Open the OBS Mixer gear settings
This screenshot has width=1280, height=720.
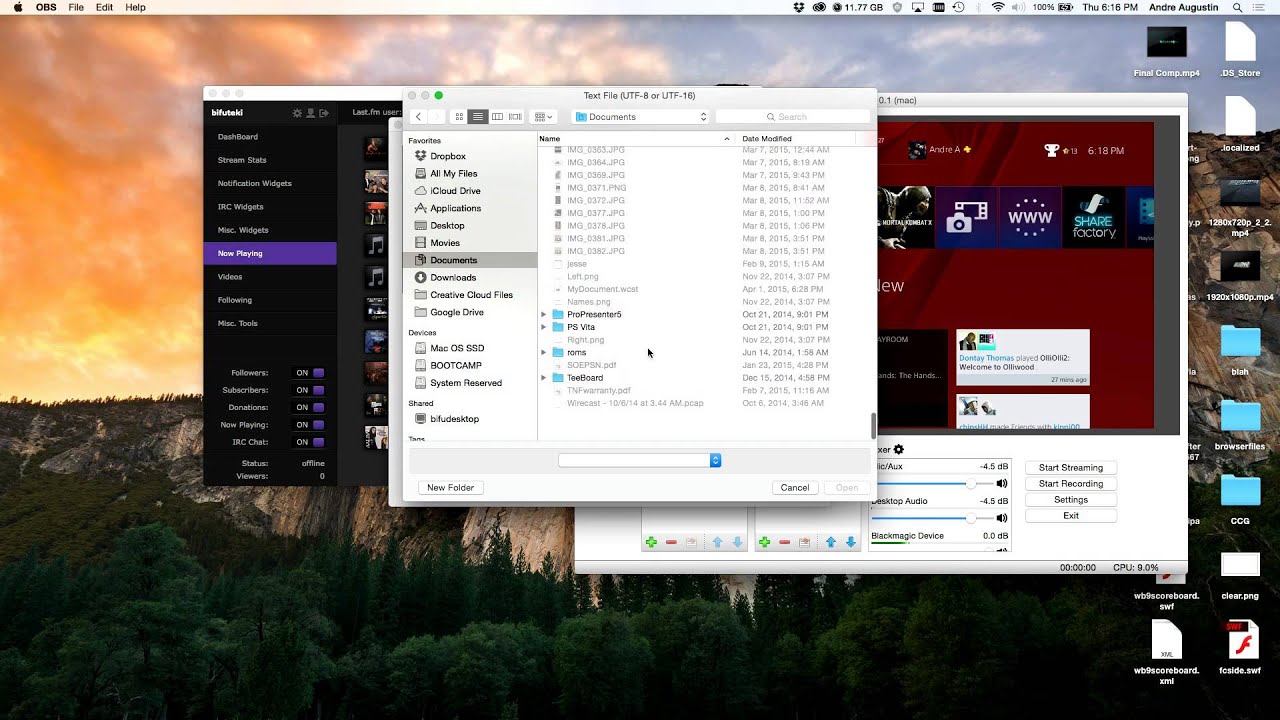[x=898, y=450]
